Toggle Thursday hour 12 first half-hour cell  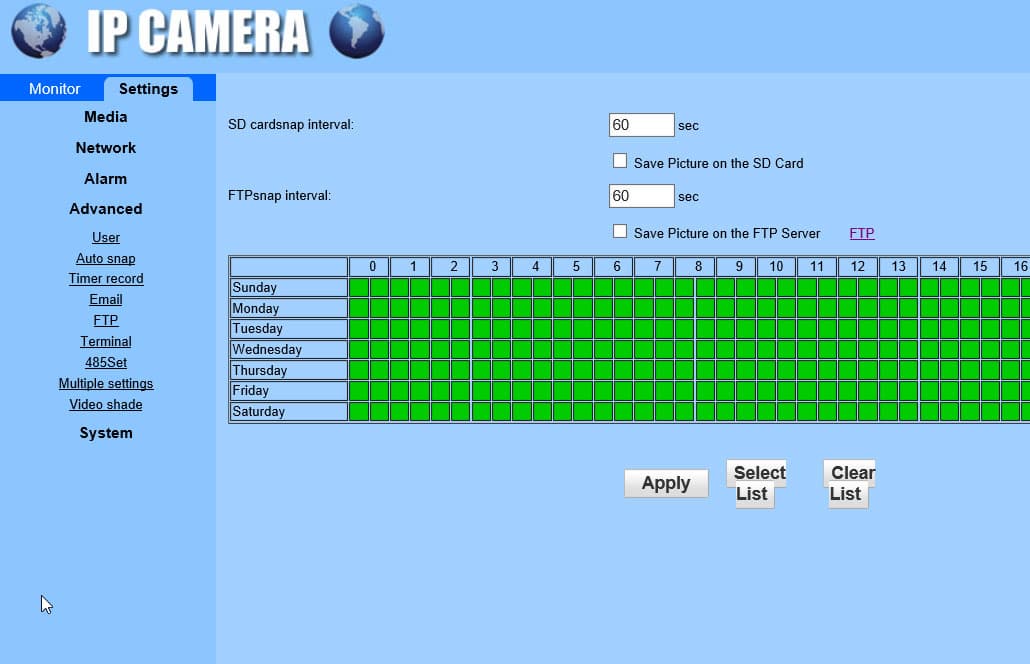848,370
